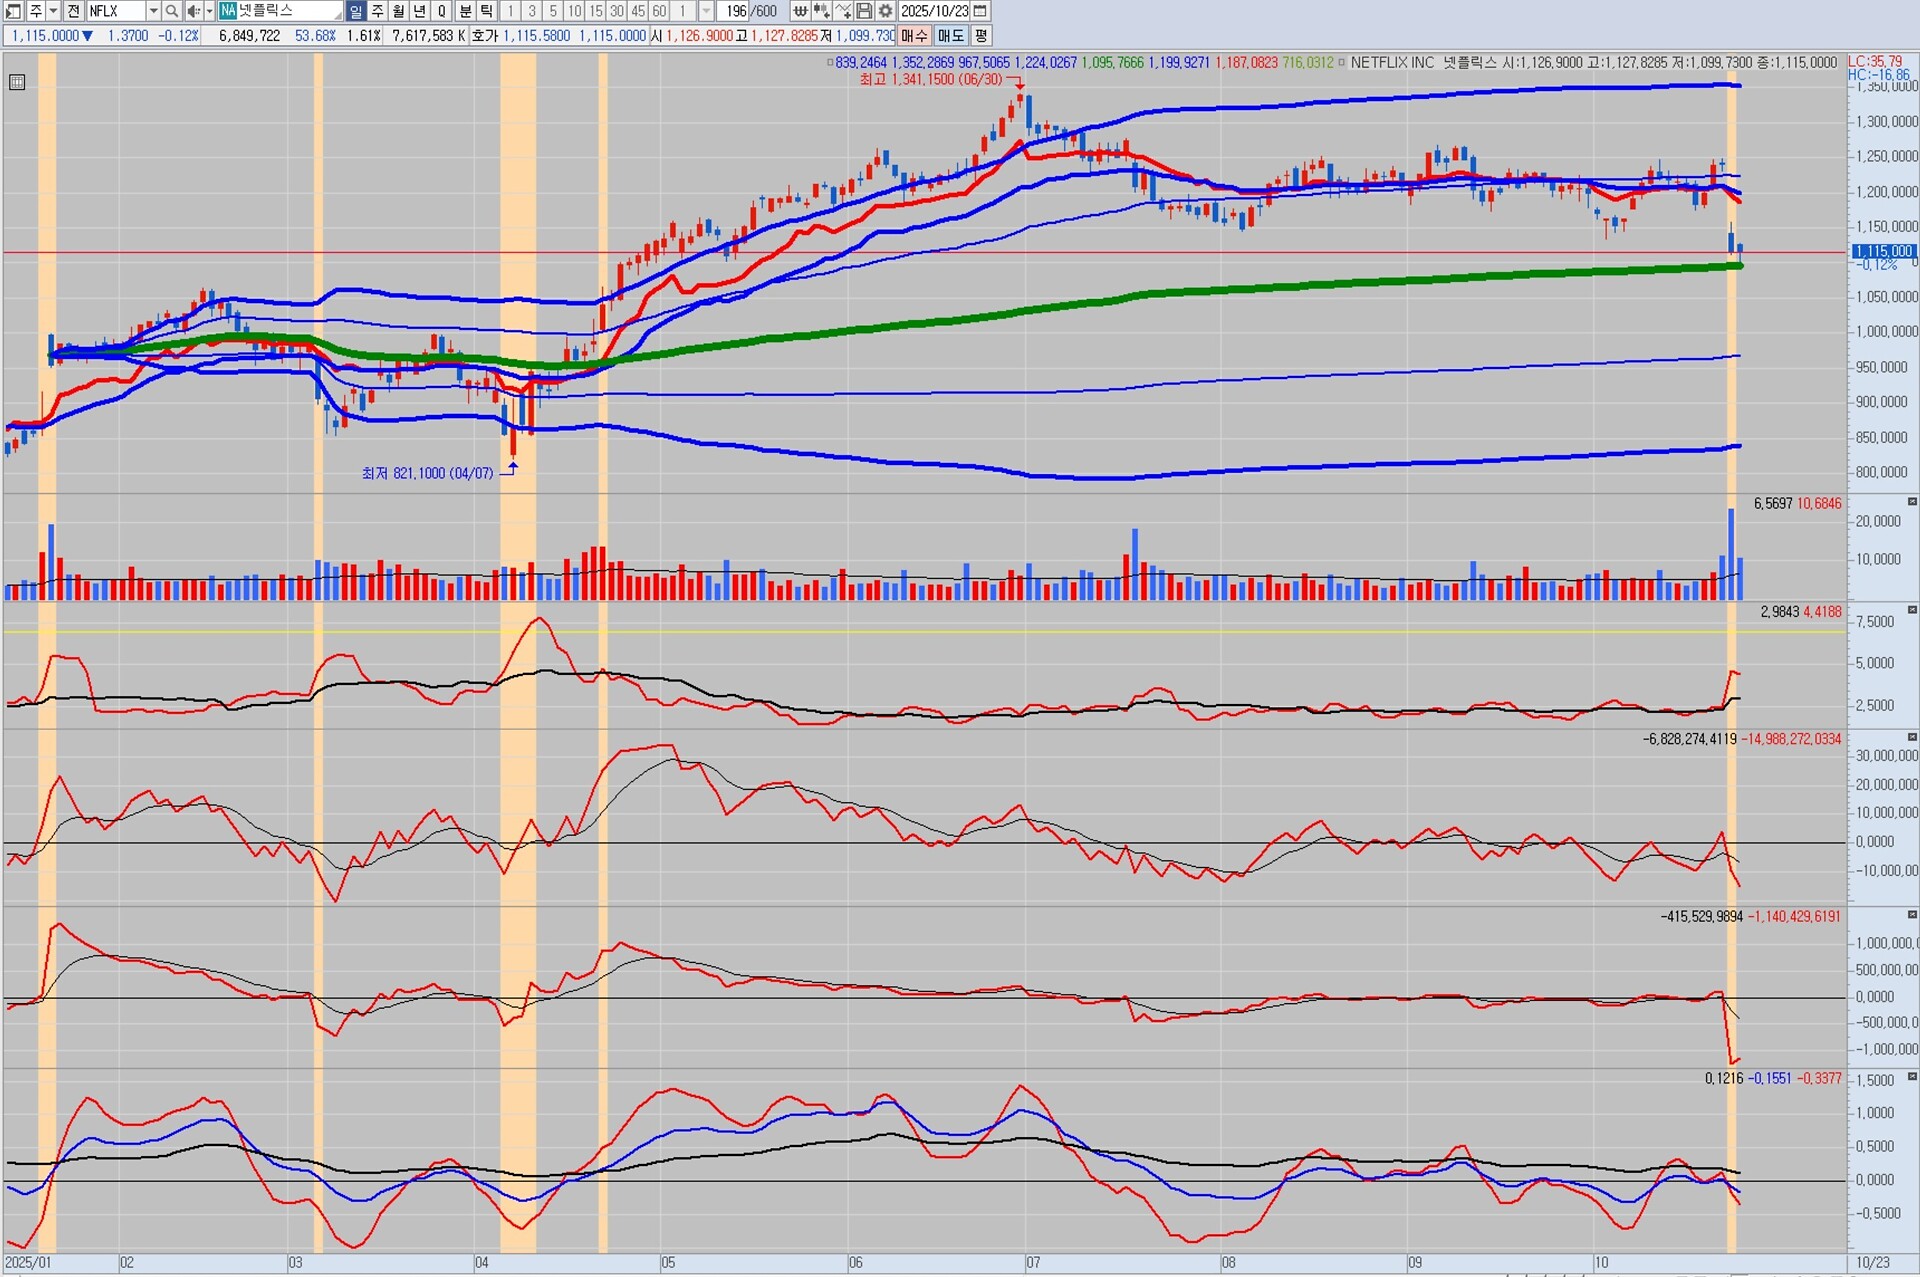This screenshot has width=1920, height=1277.
Task: Open the dropdown next to speaker icon
Action: point(209,11)
